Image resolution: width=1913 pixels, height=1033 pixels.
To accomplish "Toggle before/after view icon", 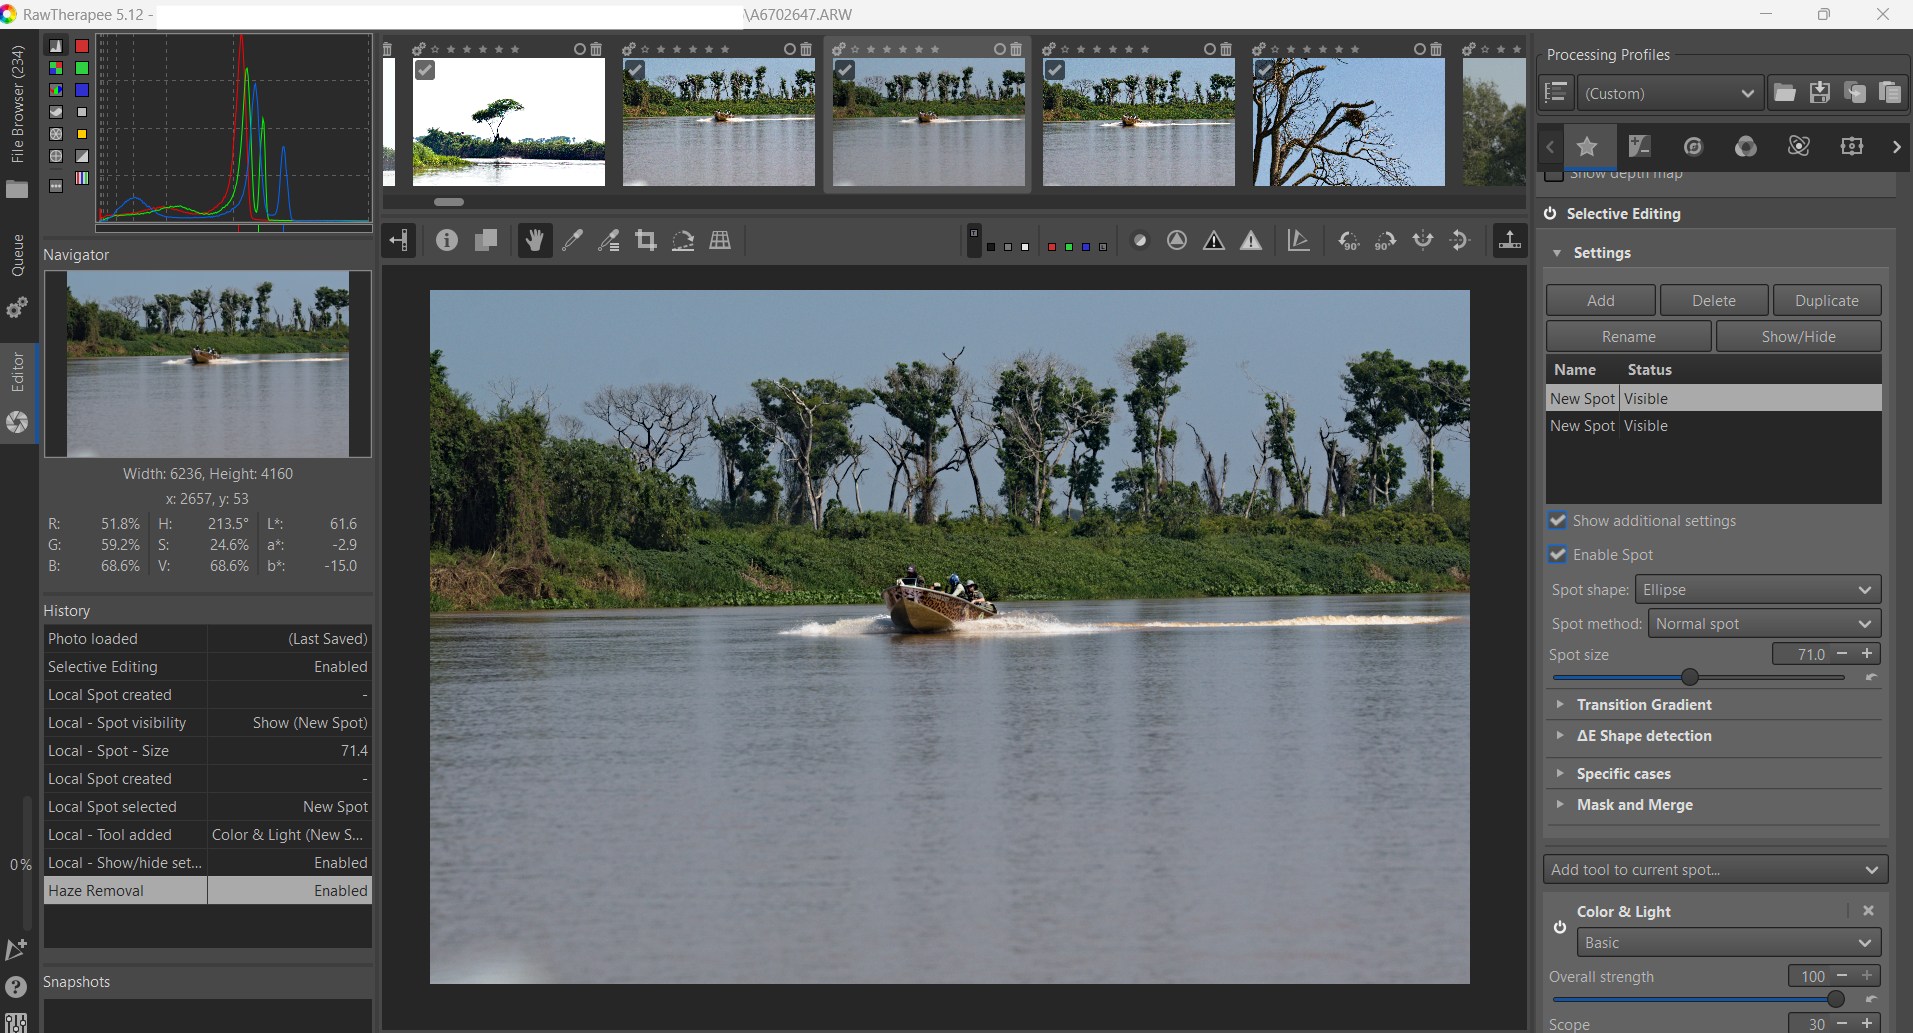I will click(486, 240).
